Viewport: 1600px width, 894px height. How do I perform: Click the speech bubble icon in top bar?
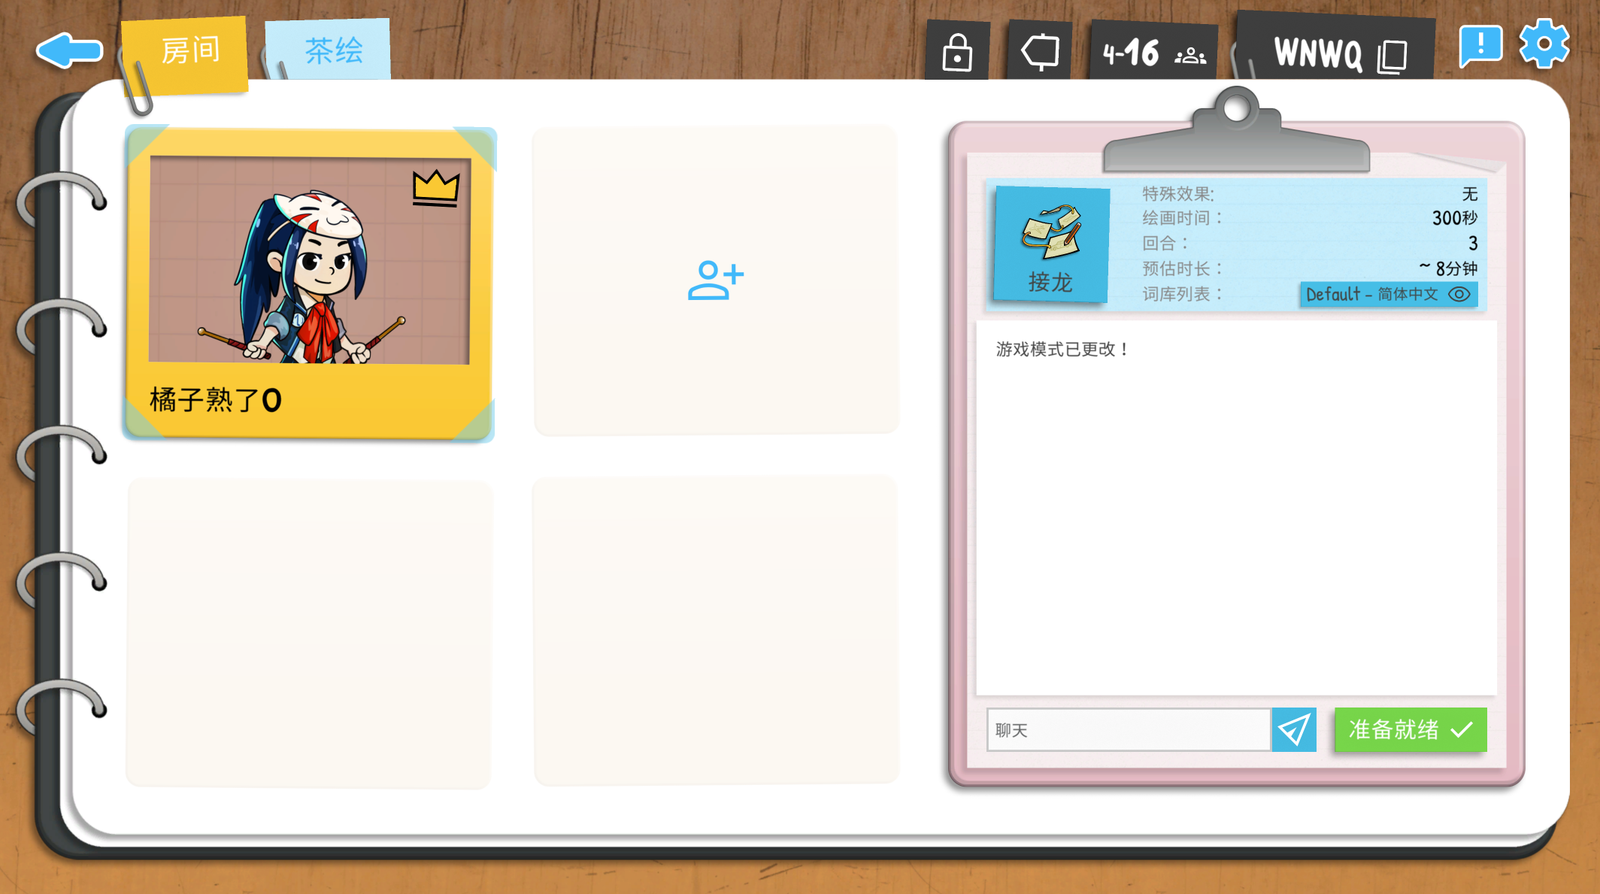coord(1040,51)
